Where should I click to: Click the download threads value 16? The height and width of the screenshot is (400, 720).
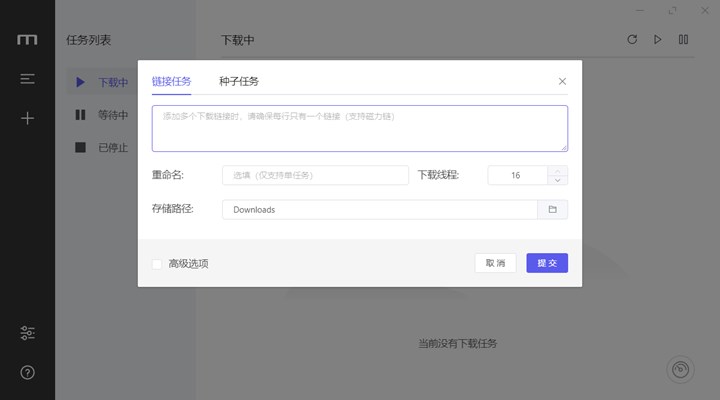point(518,175)
